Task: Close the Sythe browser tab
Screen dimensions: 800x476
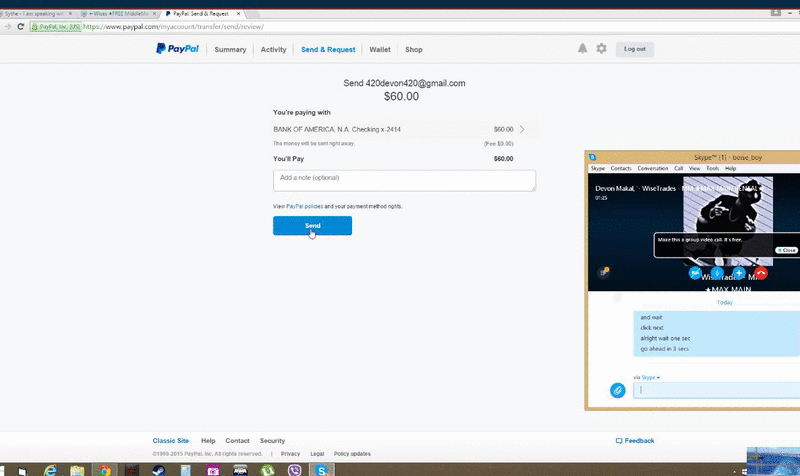Action: click(x=70, y=14)
